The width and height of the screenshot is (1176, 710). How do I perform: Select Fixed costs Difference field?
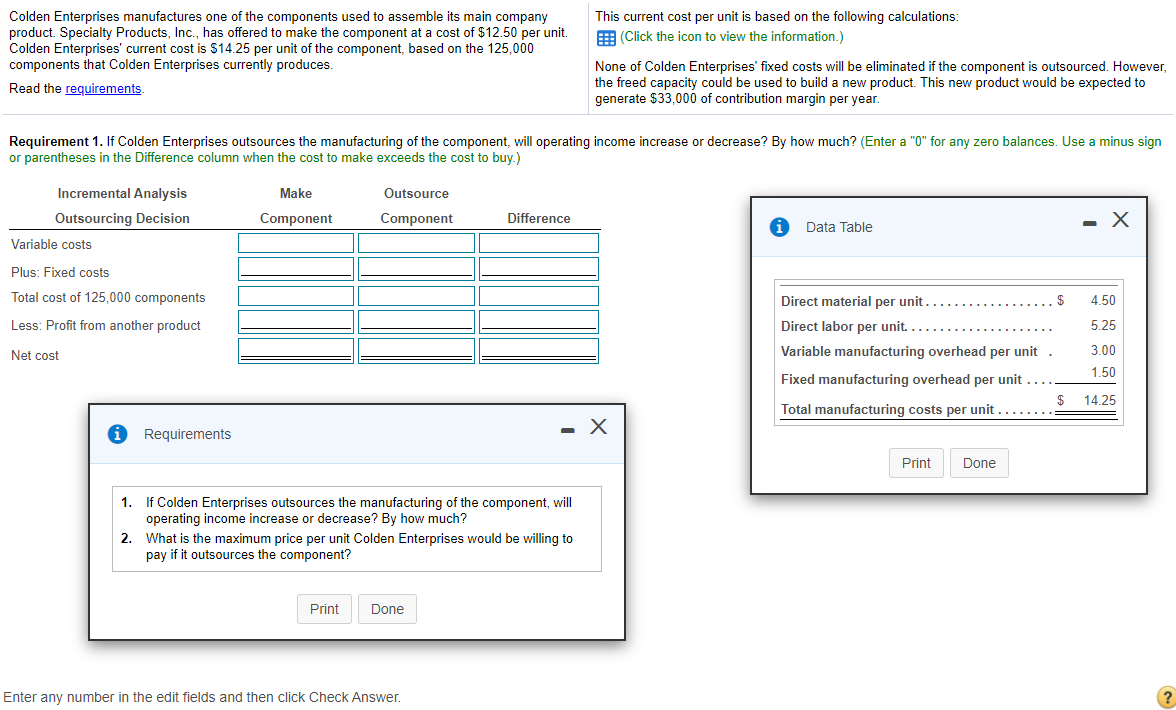tap(539, 269)
